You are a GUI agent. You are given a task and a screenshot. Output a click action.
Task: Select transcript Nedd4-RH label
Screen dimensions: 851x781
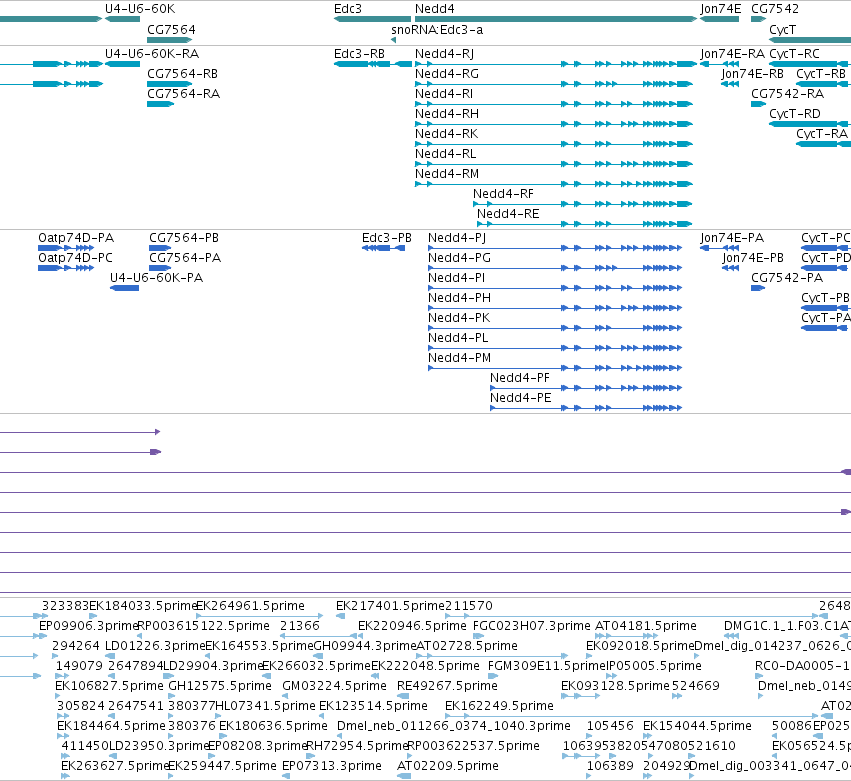click(447, 114)
